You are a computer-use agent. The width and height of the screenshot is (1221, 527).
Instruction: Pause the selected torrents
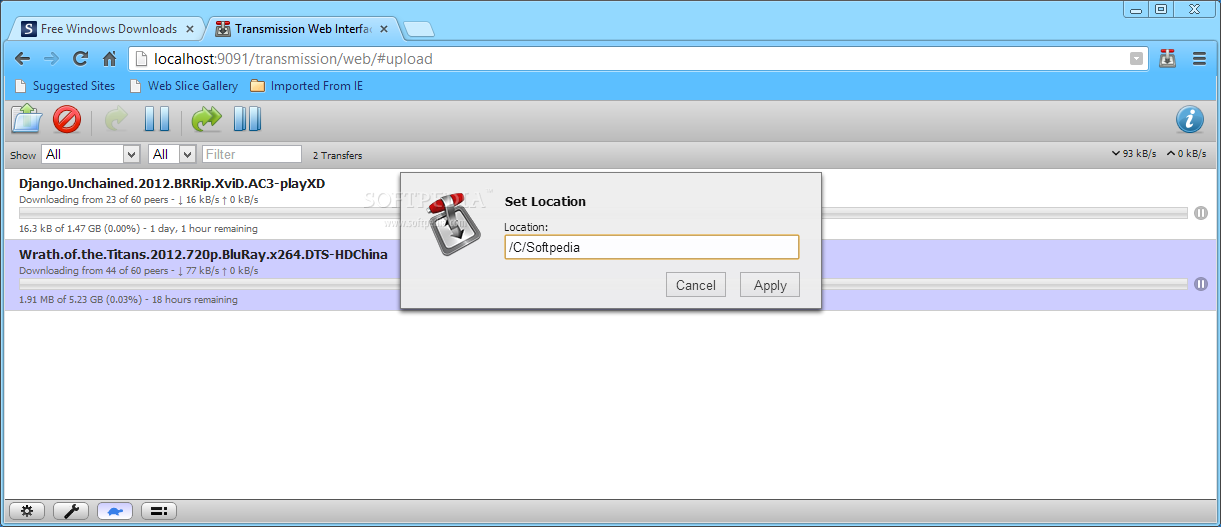[157, 120]
